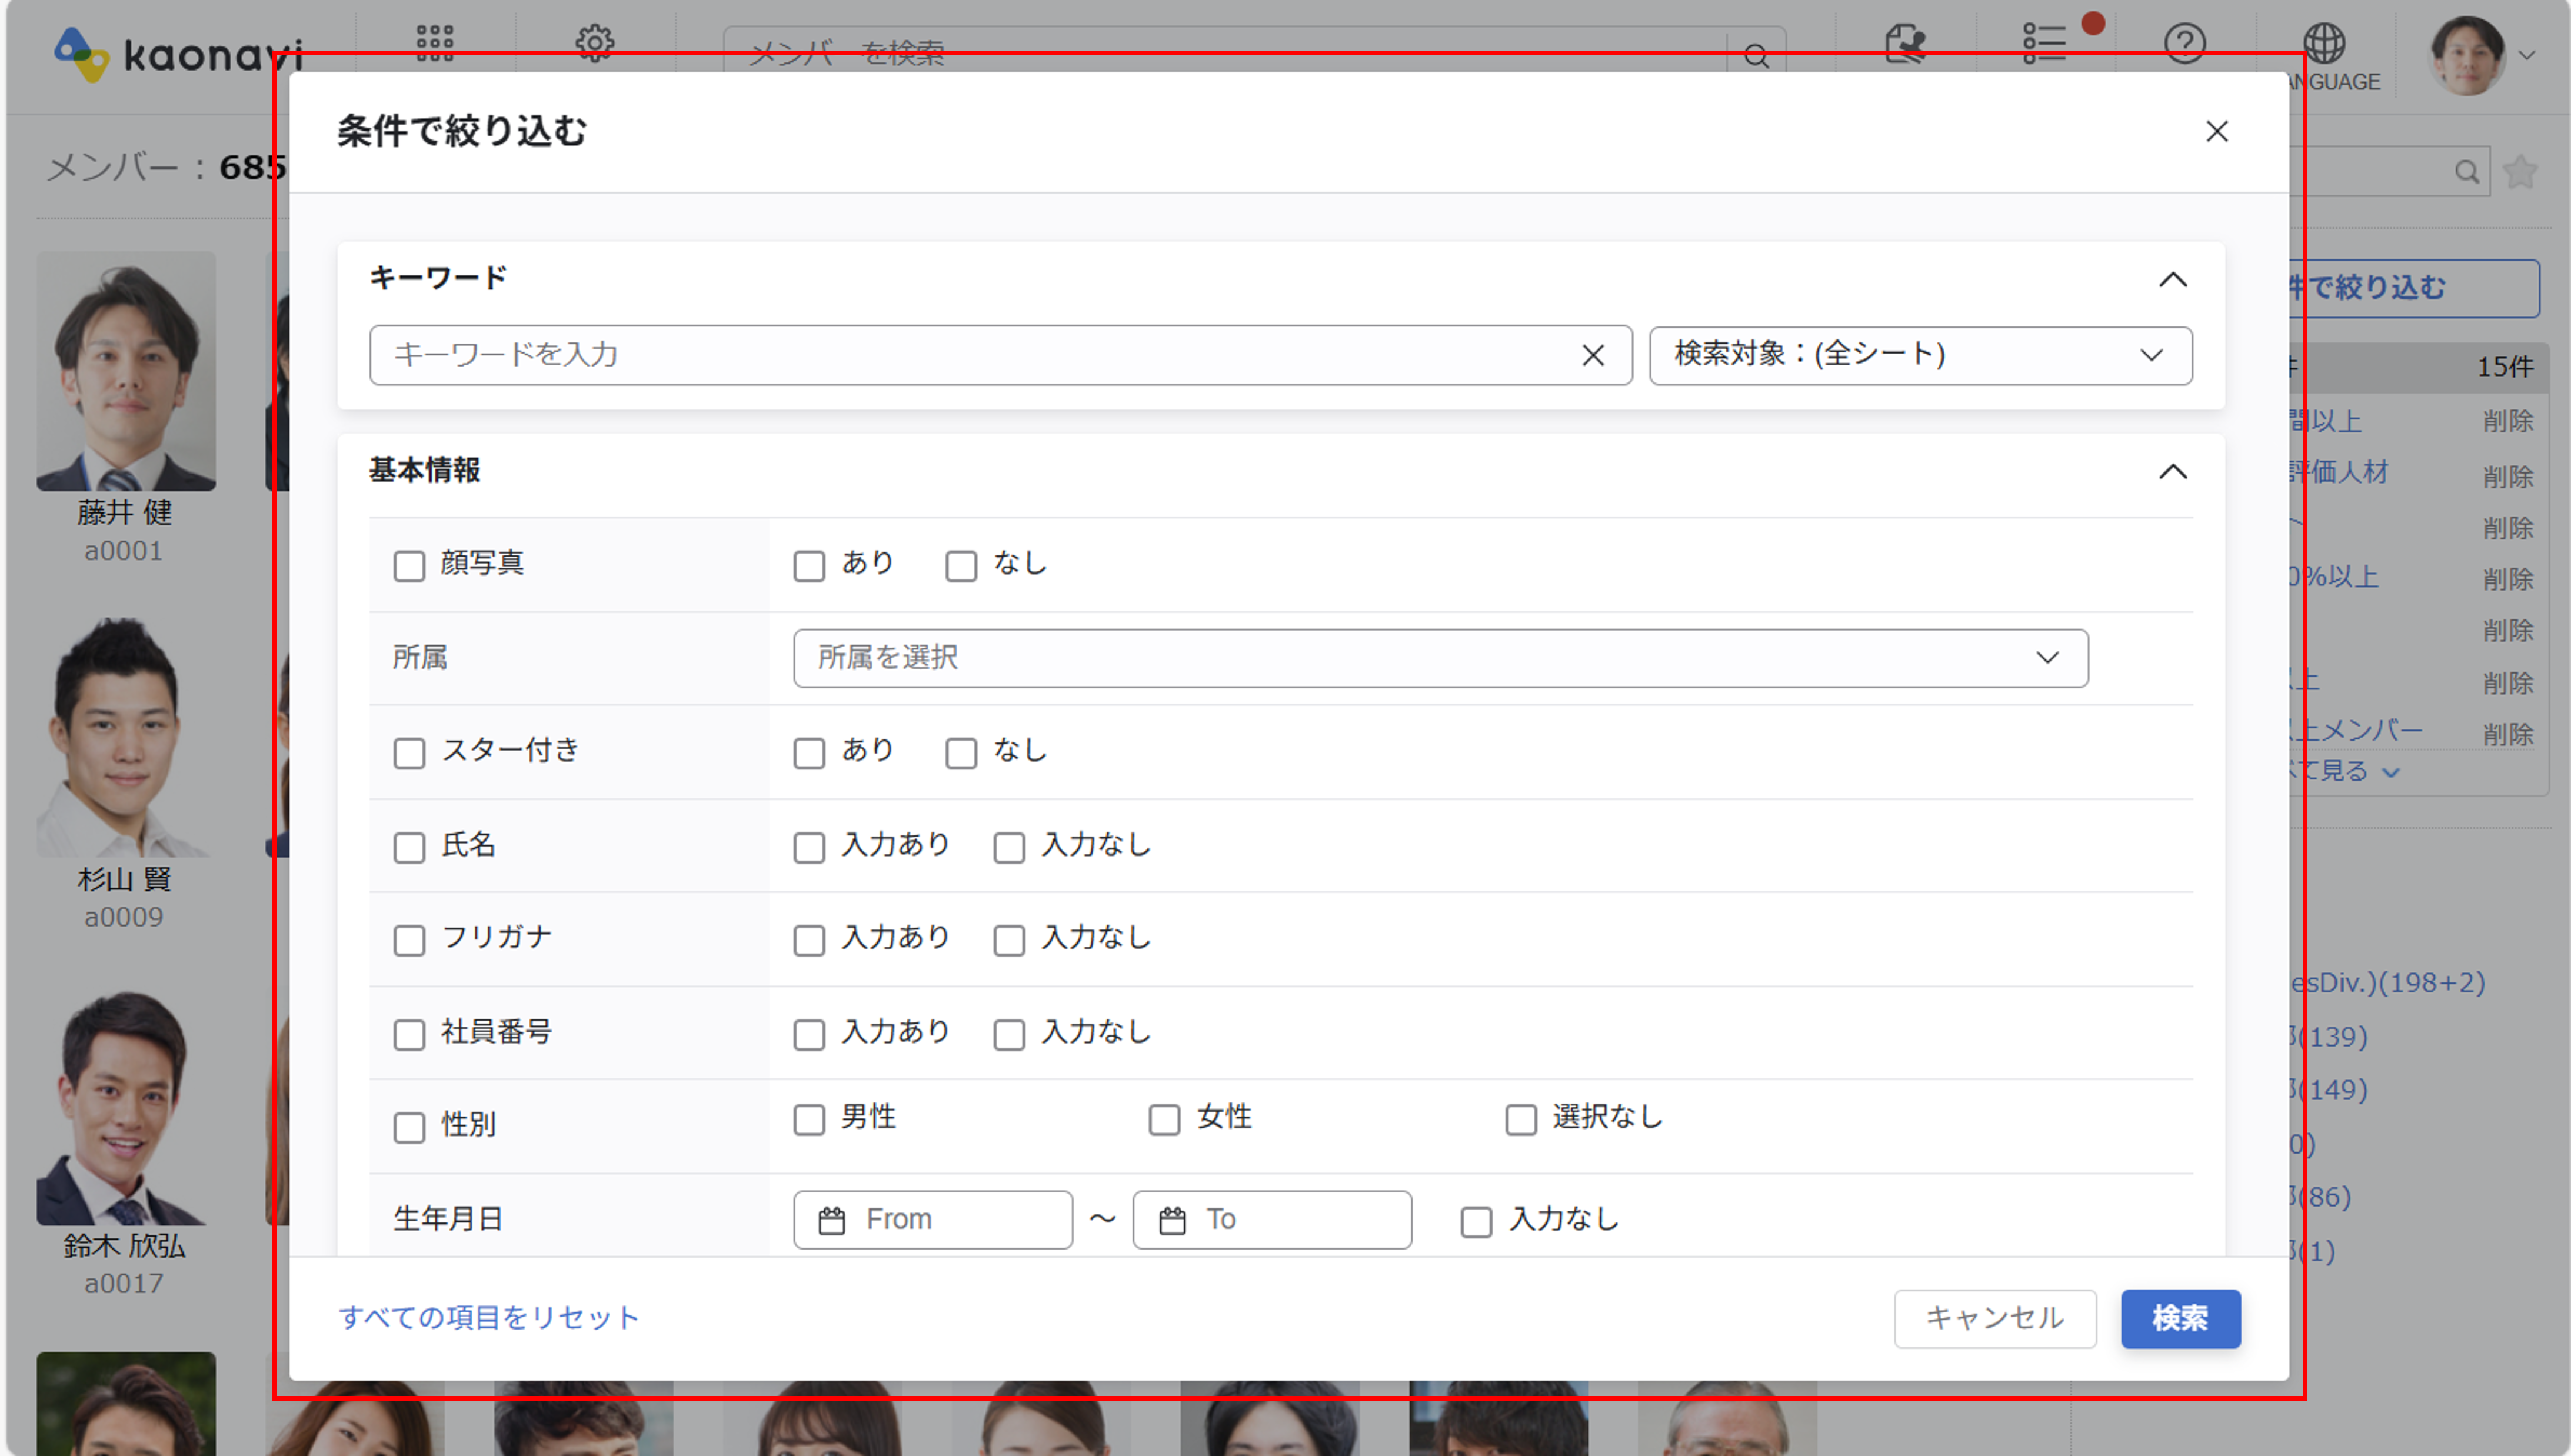Click the キャンセル button
The height and width of the screenshot is (1456, 2571).
(1994, 1318)
